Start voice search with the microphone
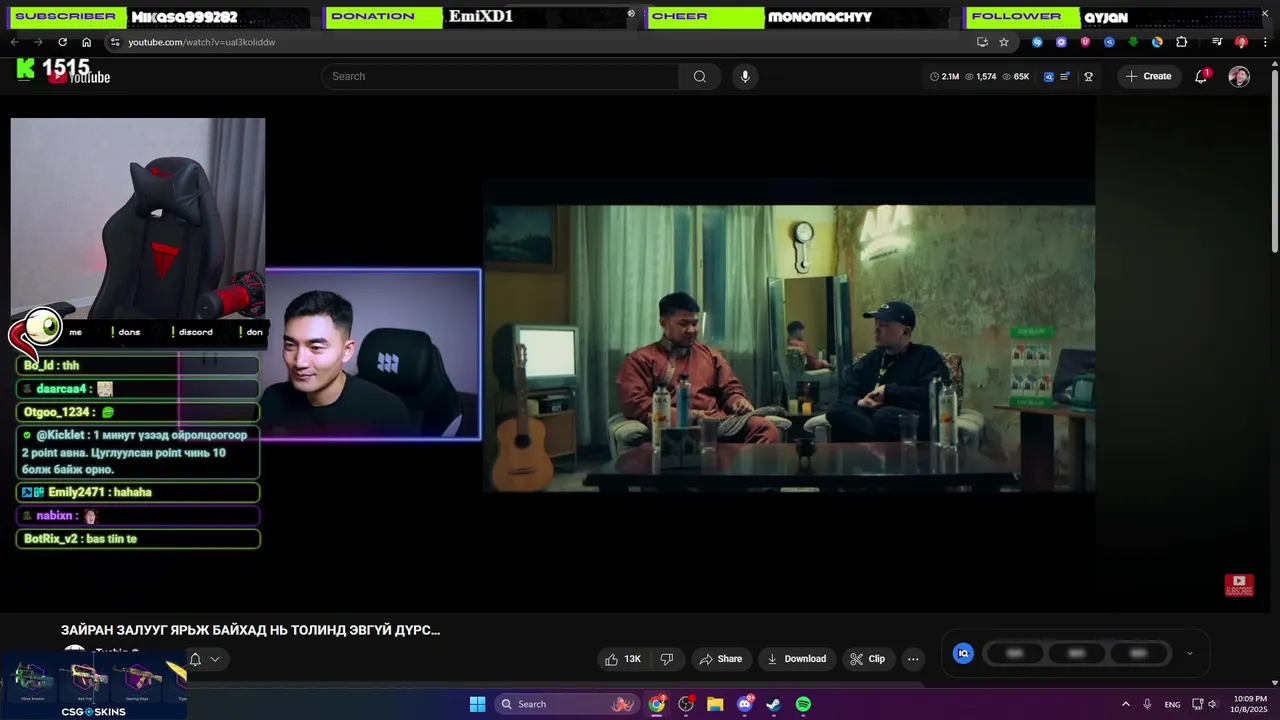 [x=744, y=76]
